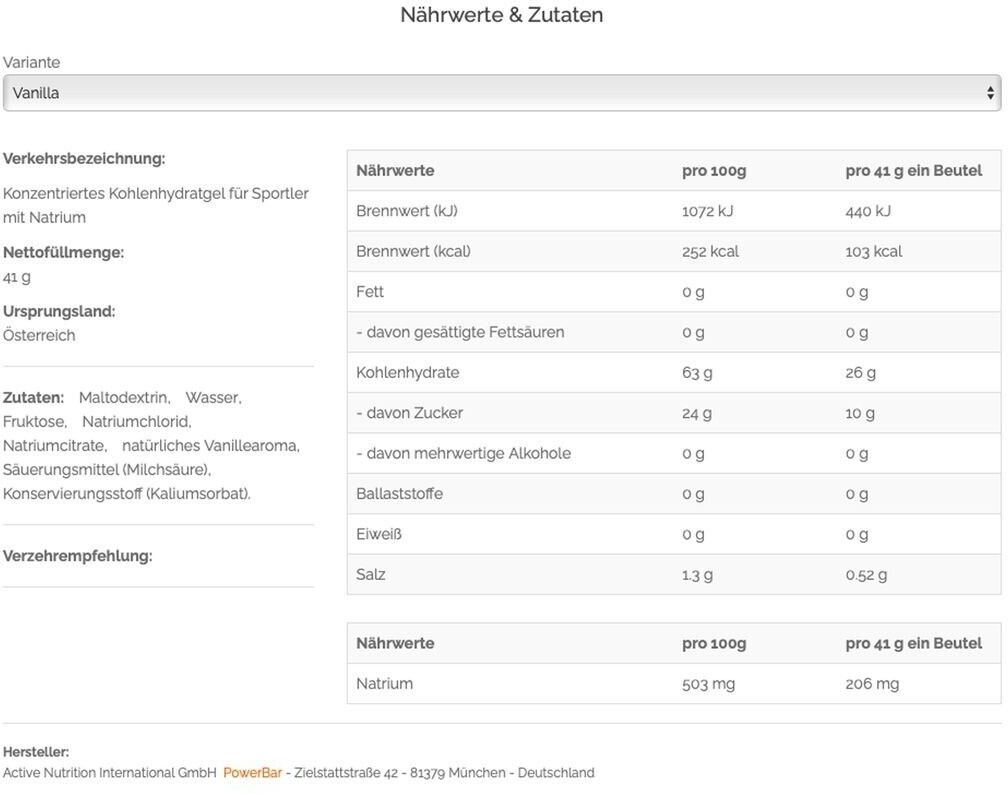The image size is (1008, 794).
Task: Click the Kohlenhydrate row label
Action: tap(408, 373)
